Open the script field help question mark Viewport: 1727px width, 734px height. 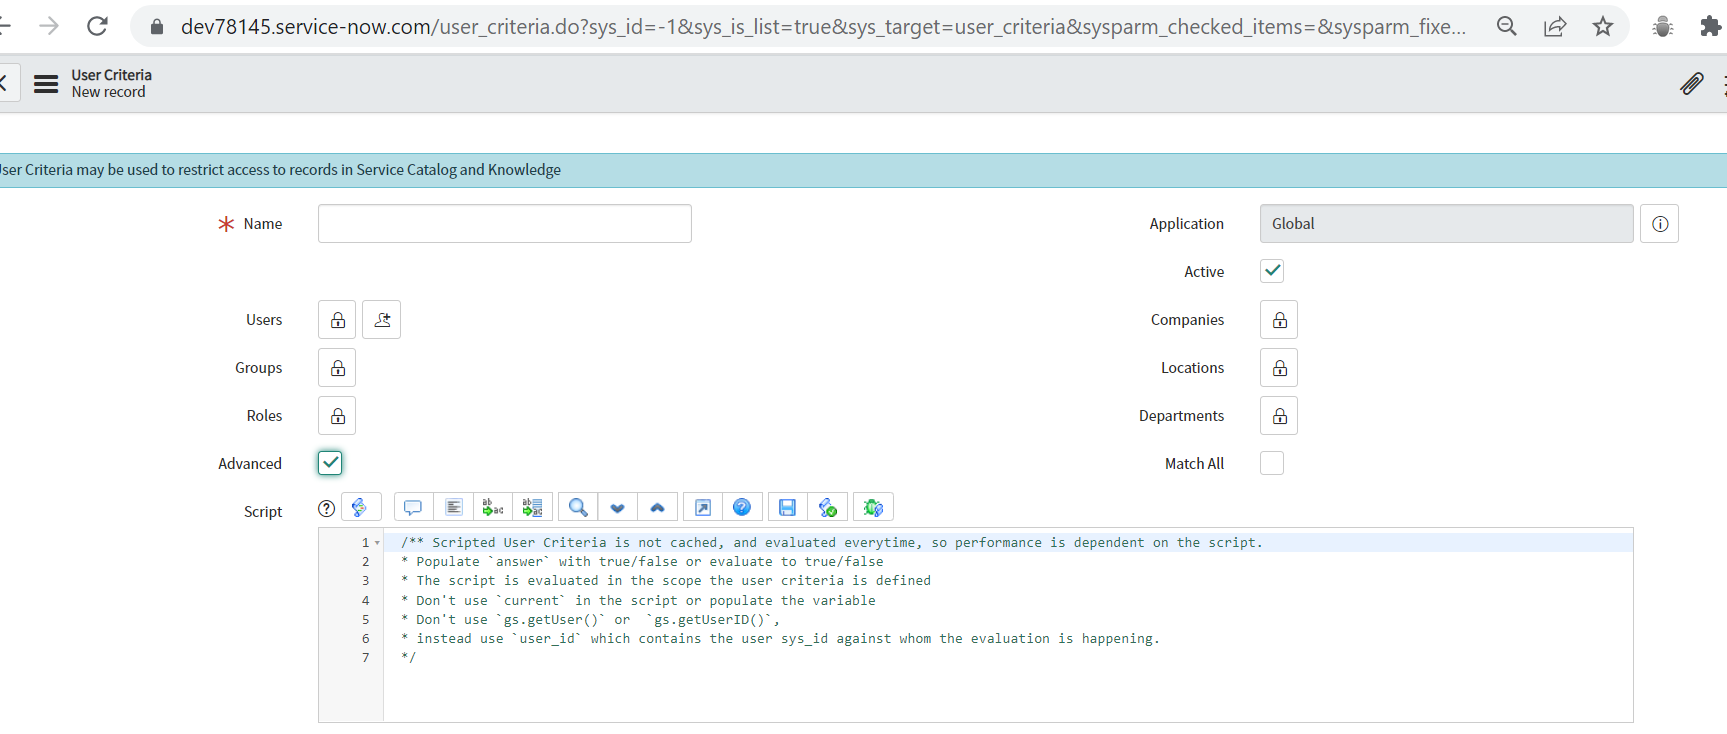326,508
